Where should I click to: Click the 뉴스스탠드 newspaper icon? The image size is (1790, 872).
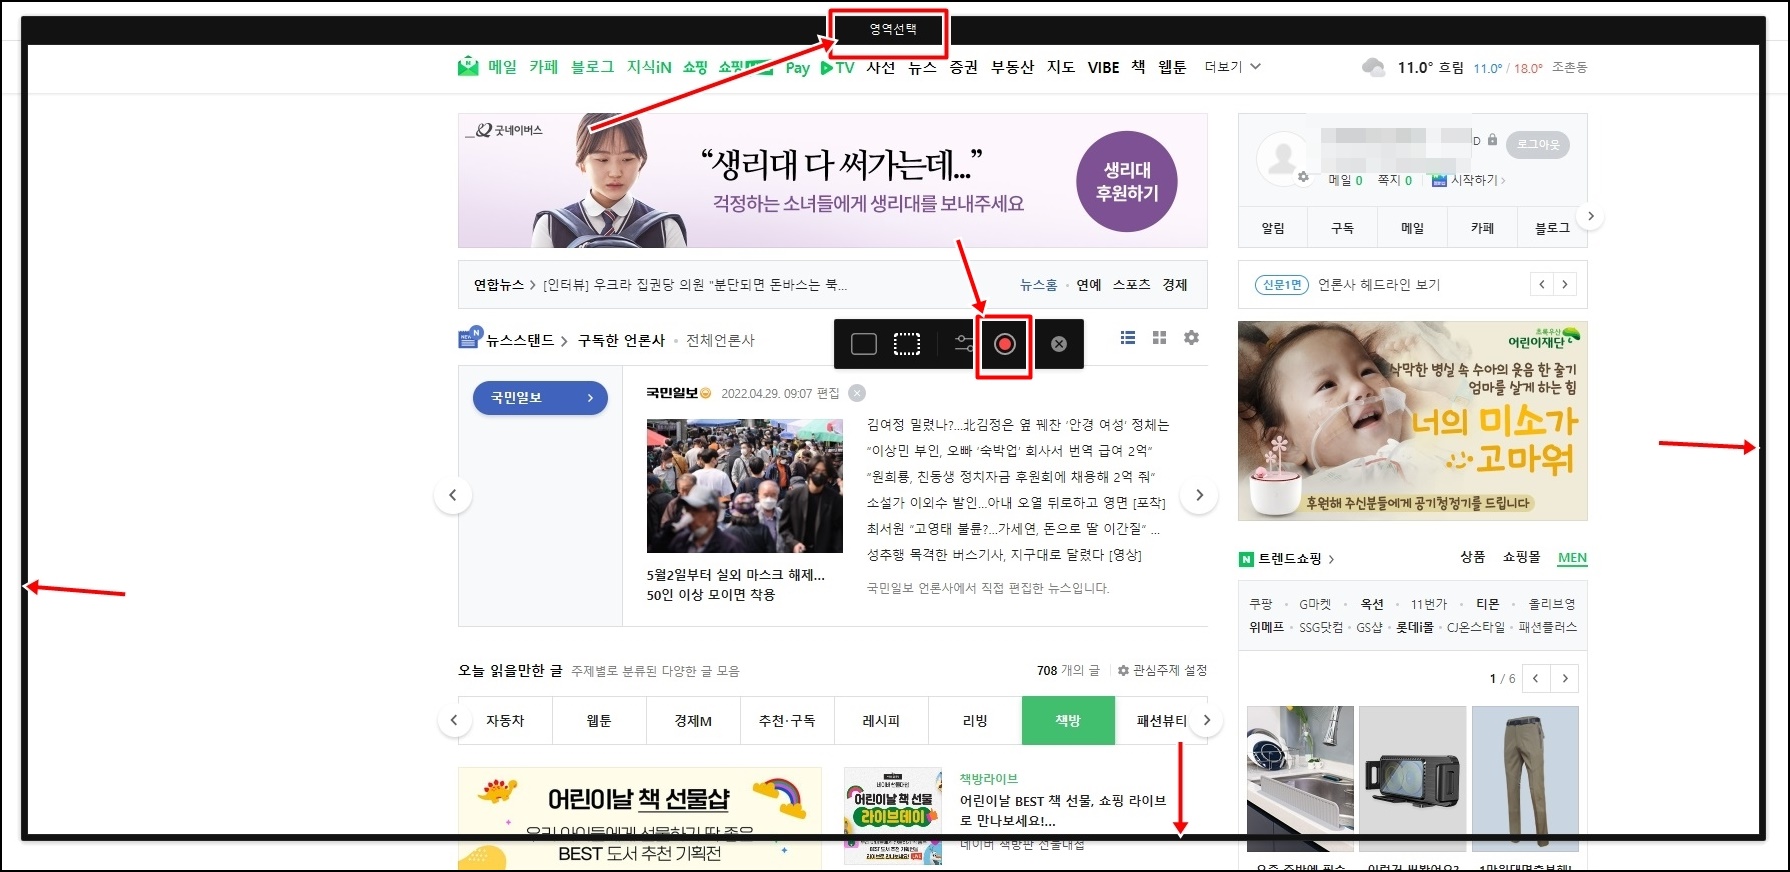[x=470, y=338]
